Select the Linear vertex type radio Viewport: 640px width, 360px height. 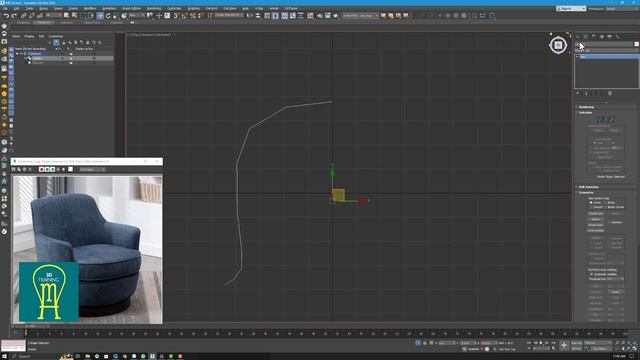tap(591, 202)
